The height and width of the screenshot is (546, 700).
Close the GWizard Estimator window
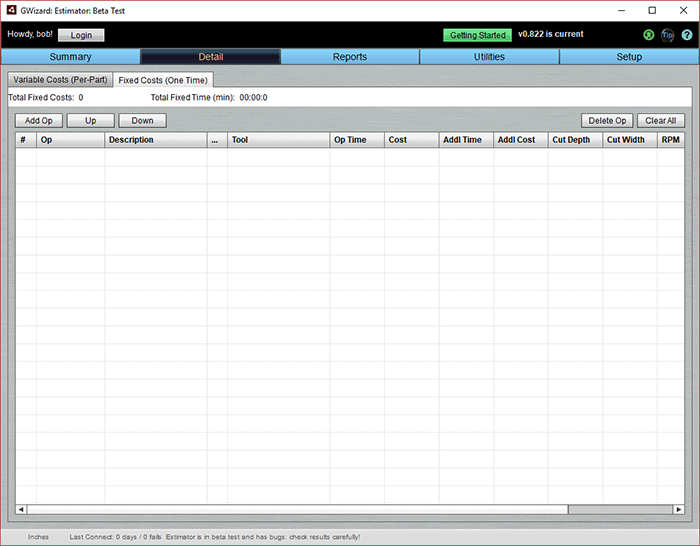click(683, 10)
